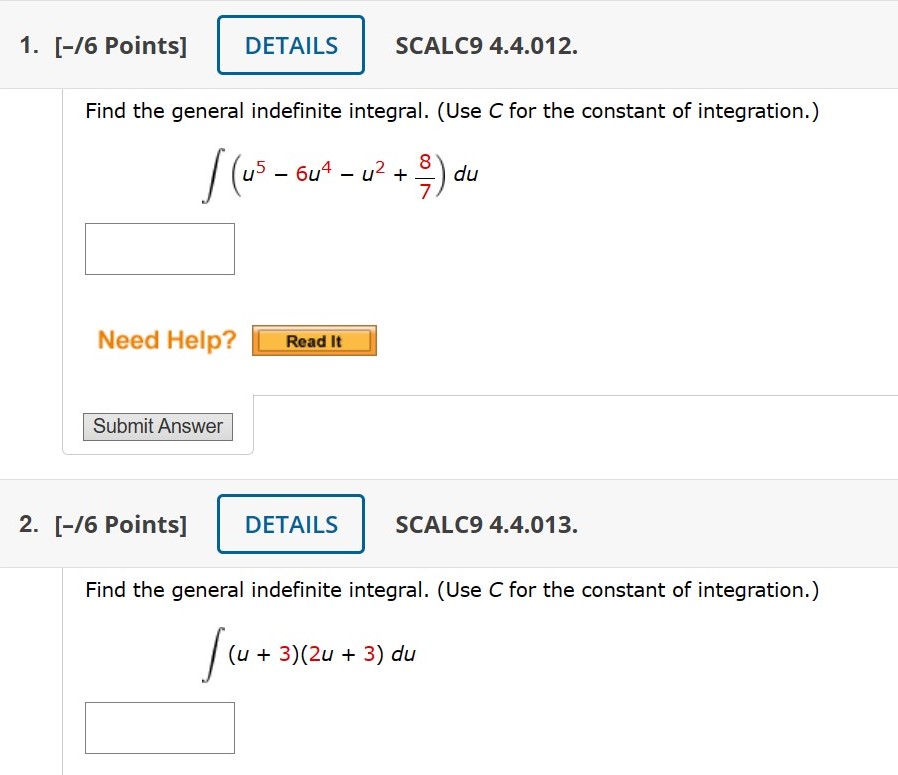Screen dimensions: 898x775
Task: Click the answer box for question 1
Action: pos(159,248)
